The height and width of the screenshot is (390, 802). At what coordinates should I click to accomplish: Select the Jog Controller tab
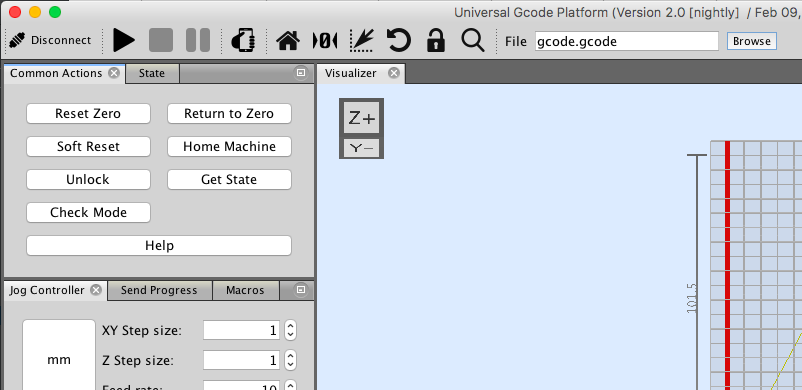click(47, 290)
